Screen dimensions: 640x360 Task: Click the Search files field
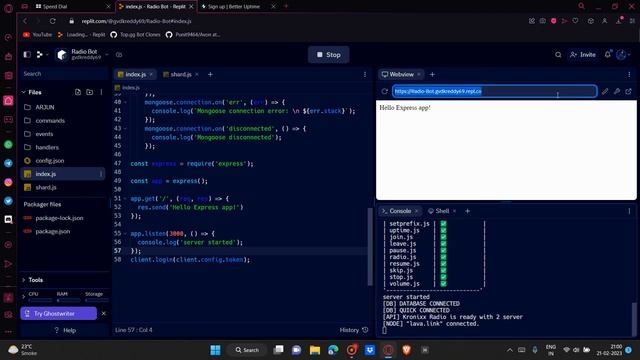point(64,74)
